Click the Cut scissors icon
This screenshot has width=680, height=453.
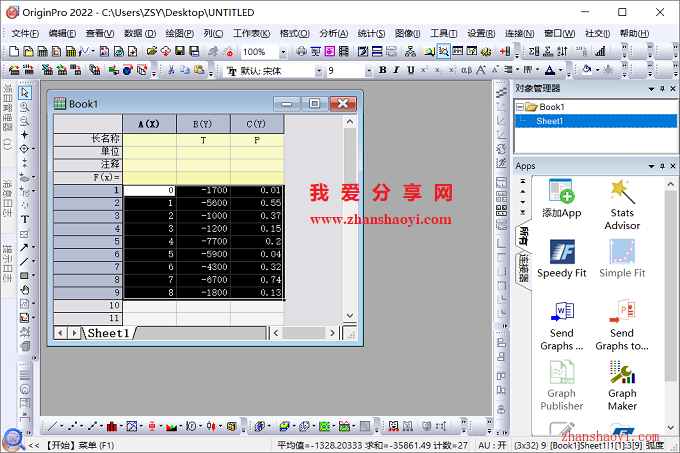pyautogui.click(x=171, y=70)
